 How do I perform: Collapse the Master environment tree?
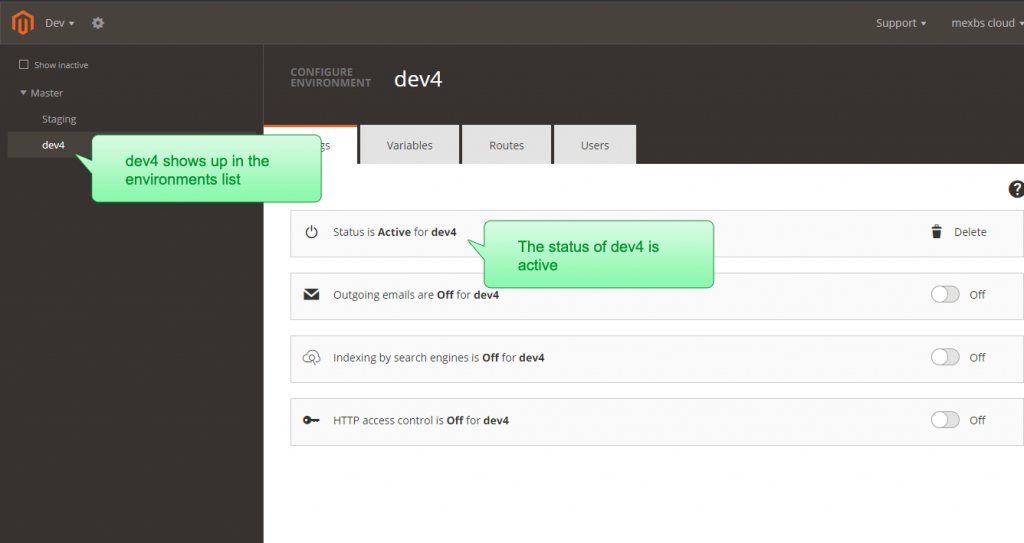coord(24,93)
